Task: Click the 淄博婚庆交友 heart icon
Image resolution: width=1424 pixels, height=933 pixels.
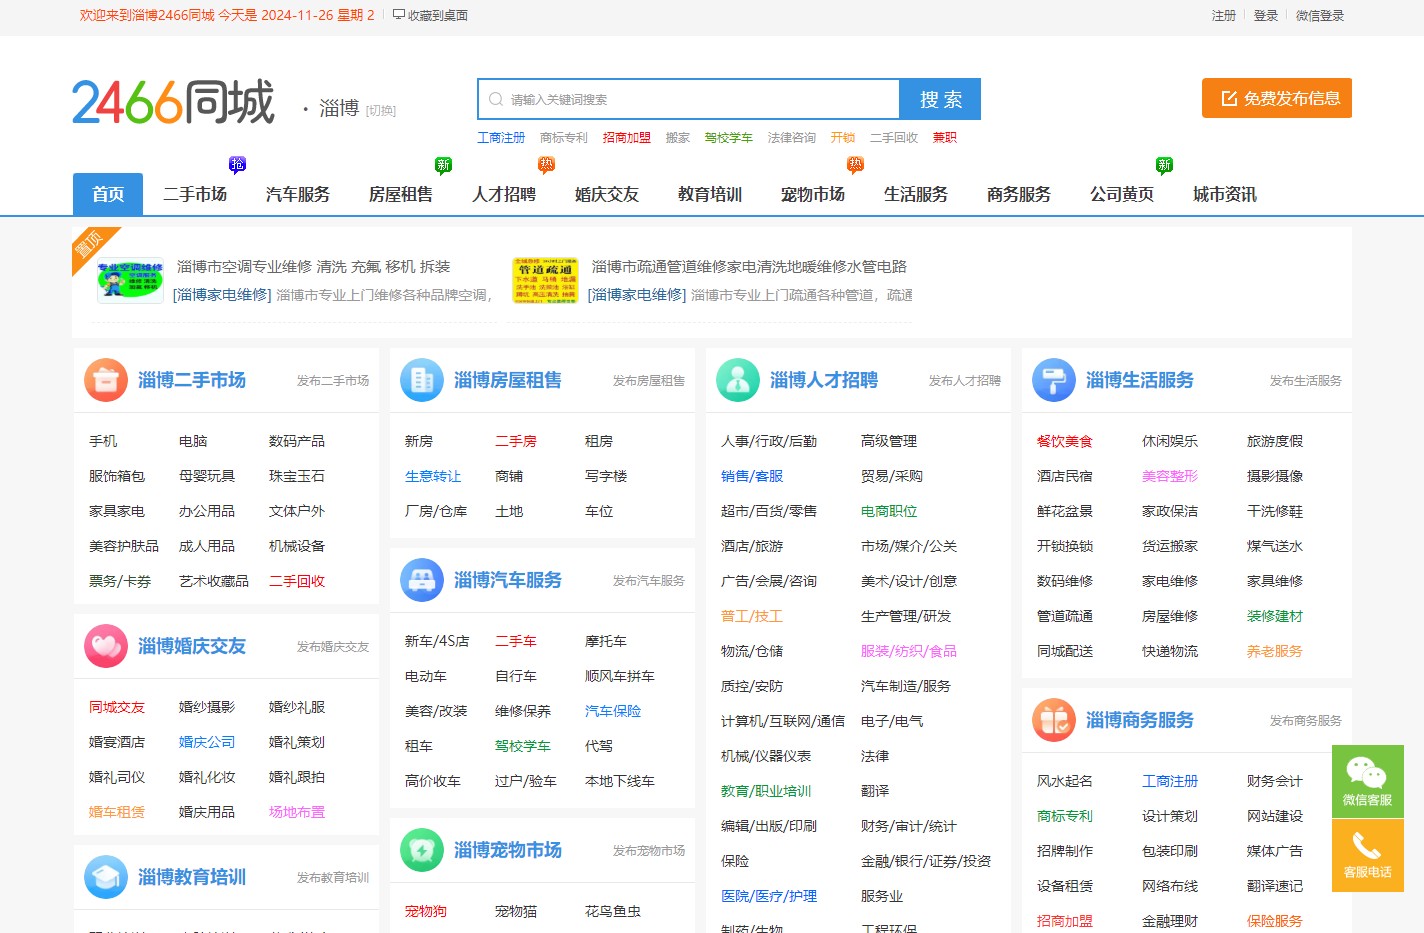Action: pyautogui.click(x=106, y=646)
